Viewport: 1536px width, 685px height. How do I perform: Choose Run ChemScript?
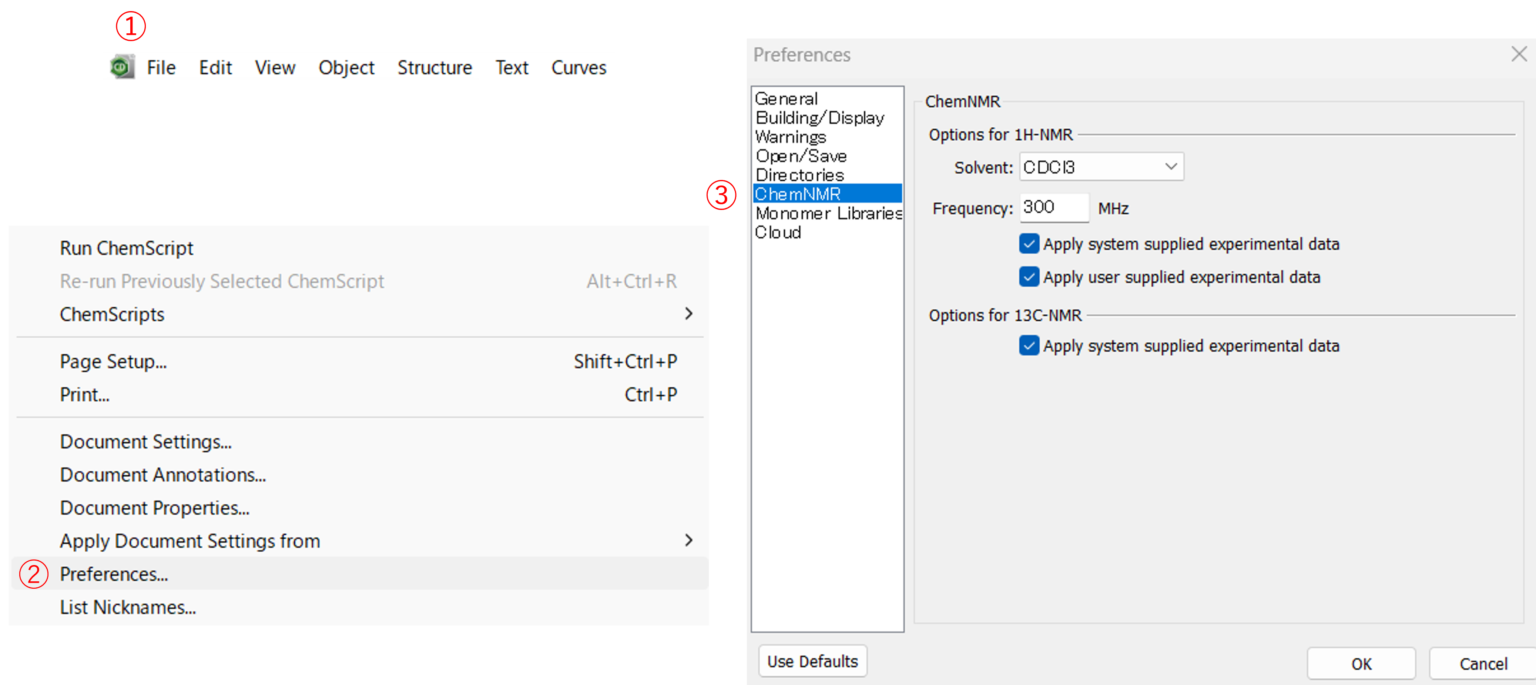coord(358,248)
